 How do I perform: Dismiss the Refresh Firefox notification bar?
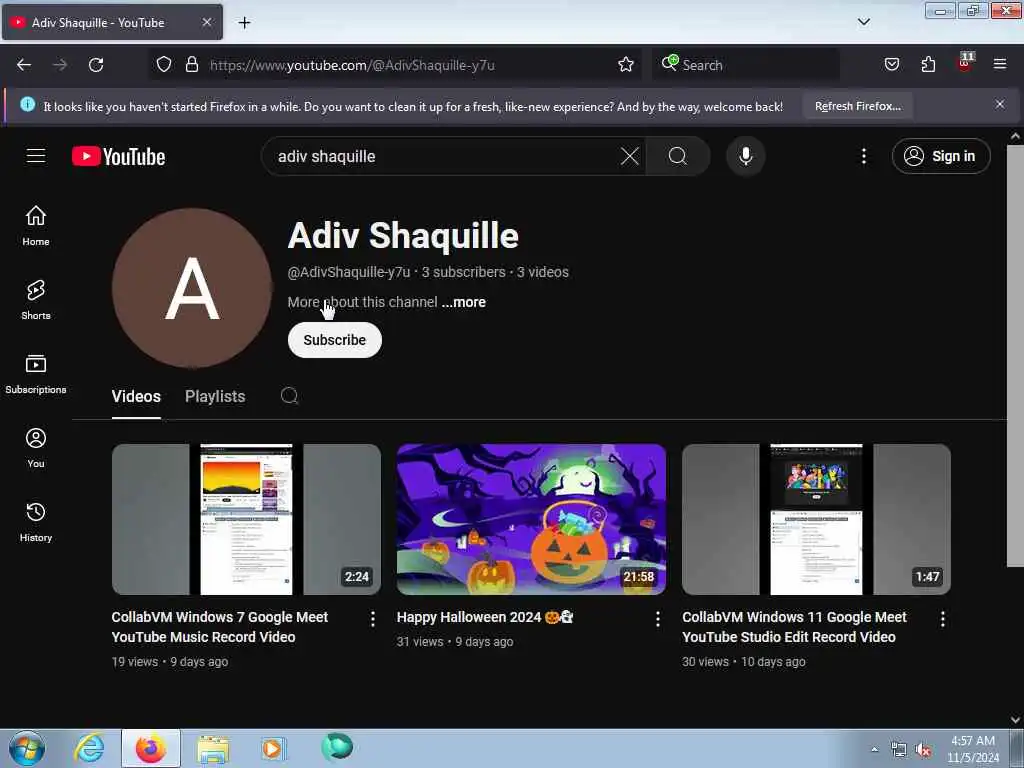pos(1000,104)
